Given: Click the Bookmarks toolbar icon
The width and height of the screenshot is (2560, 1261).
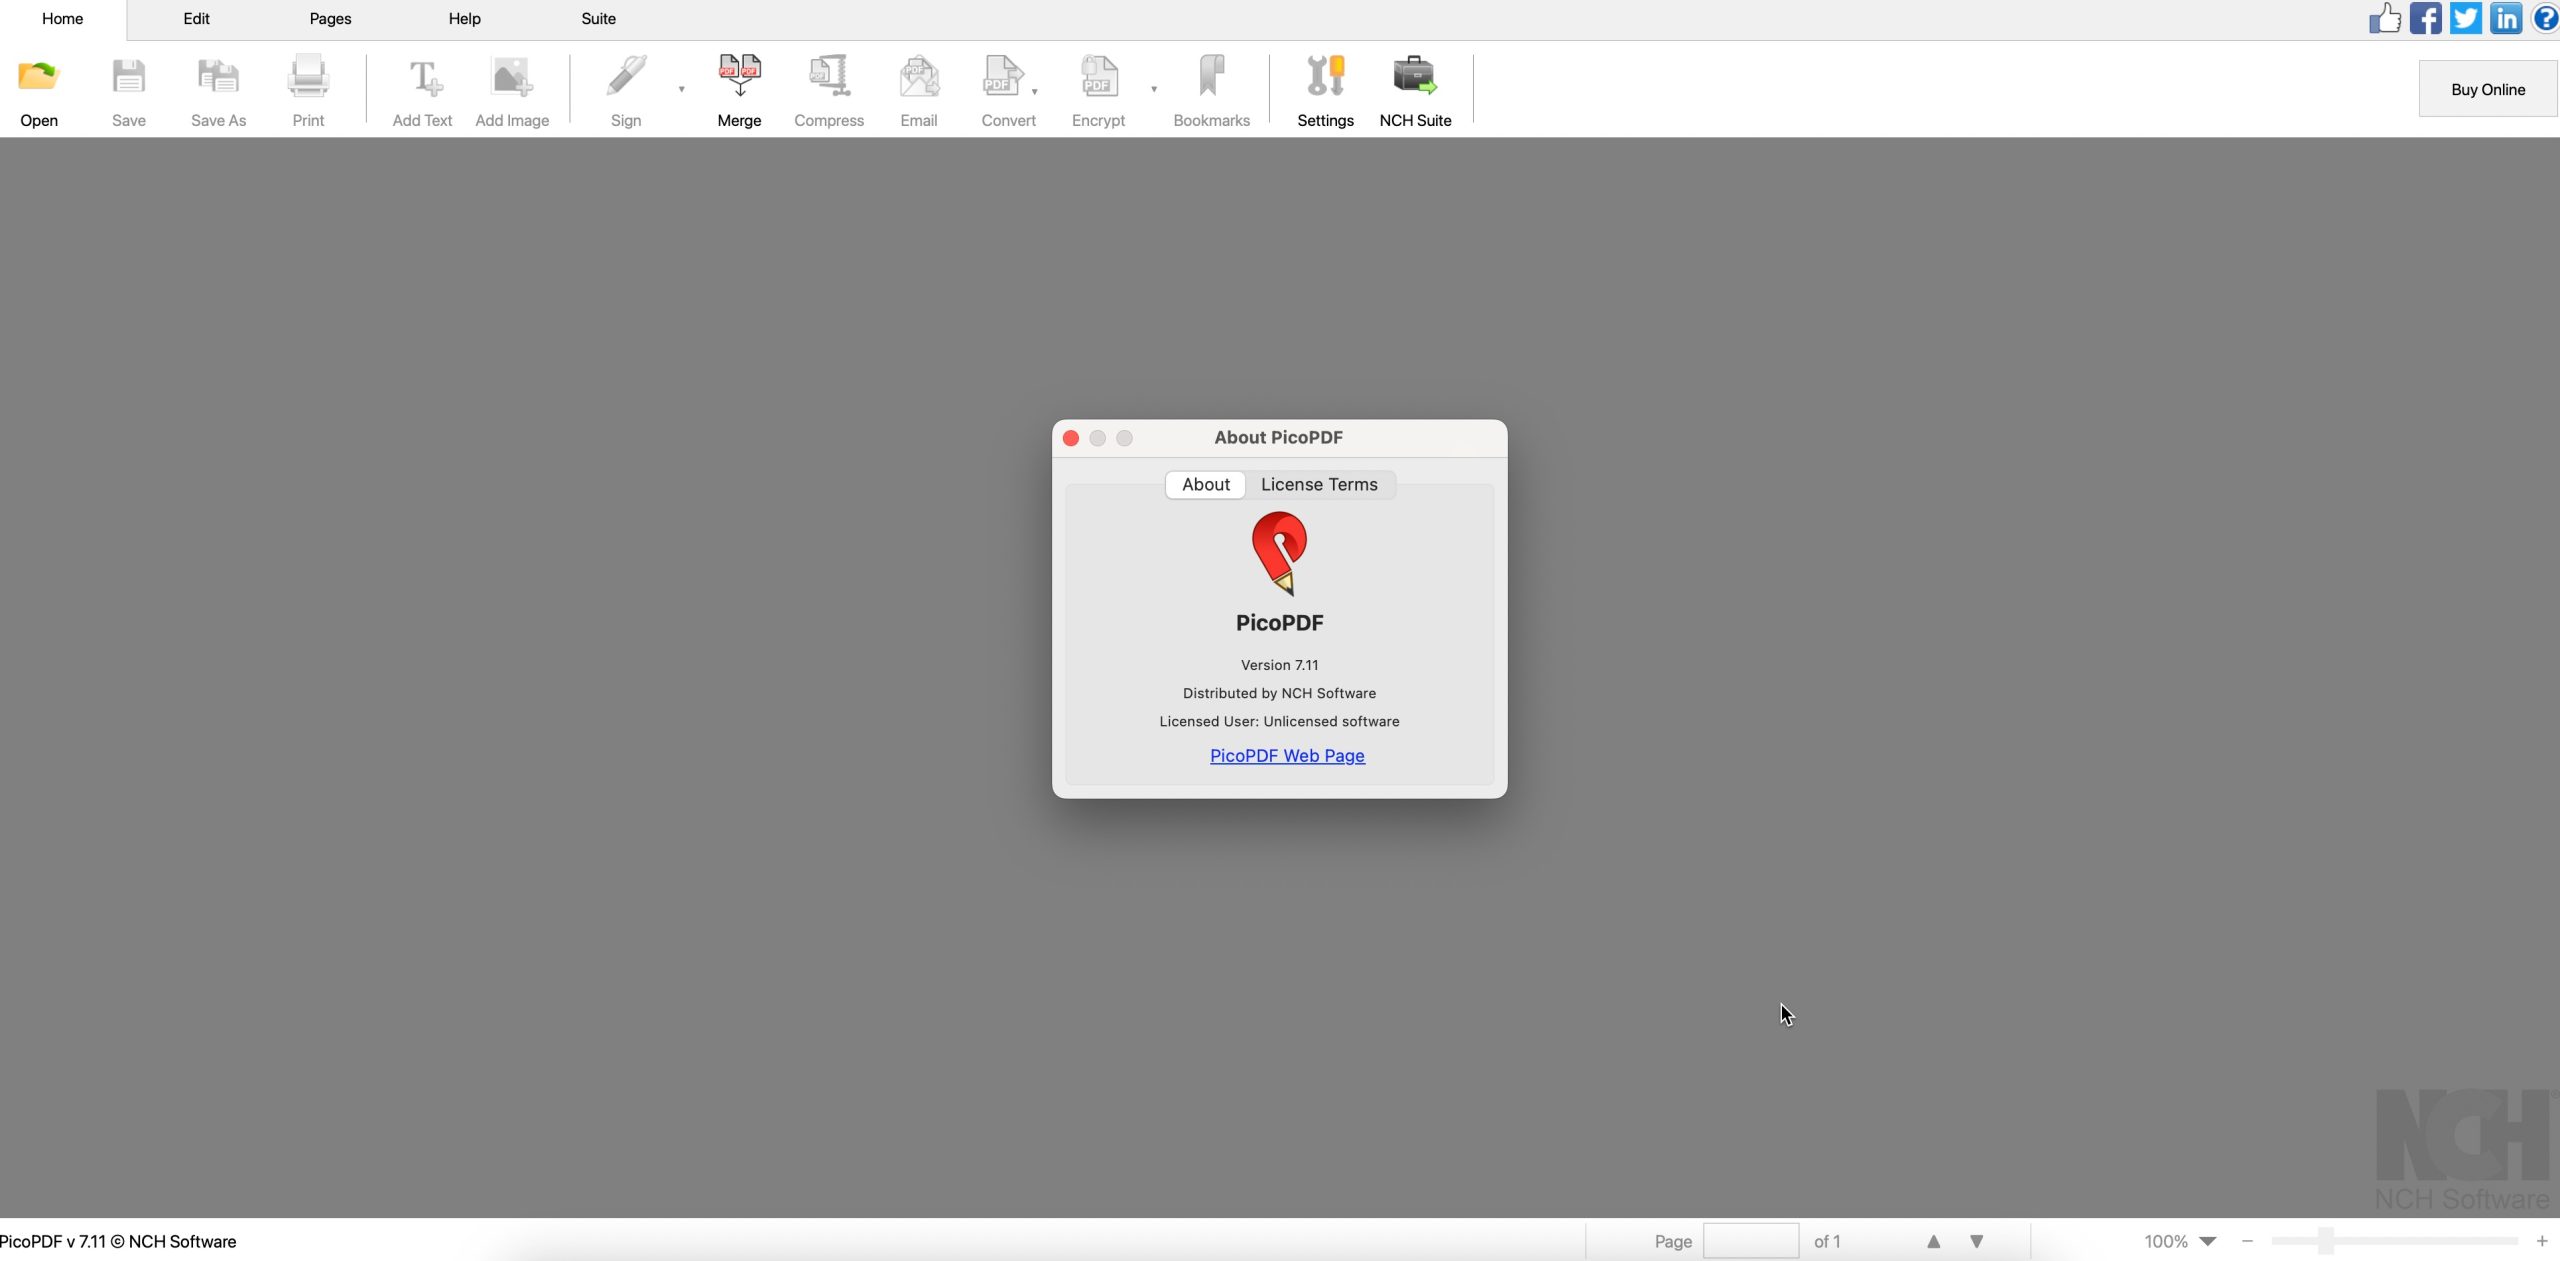Looking at the screenshot, I should pos(1211,77).
